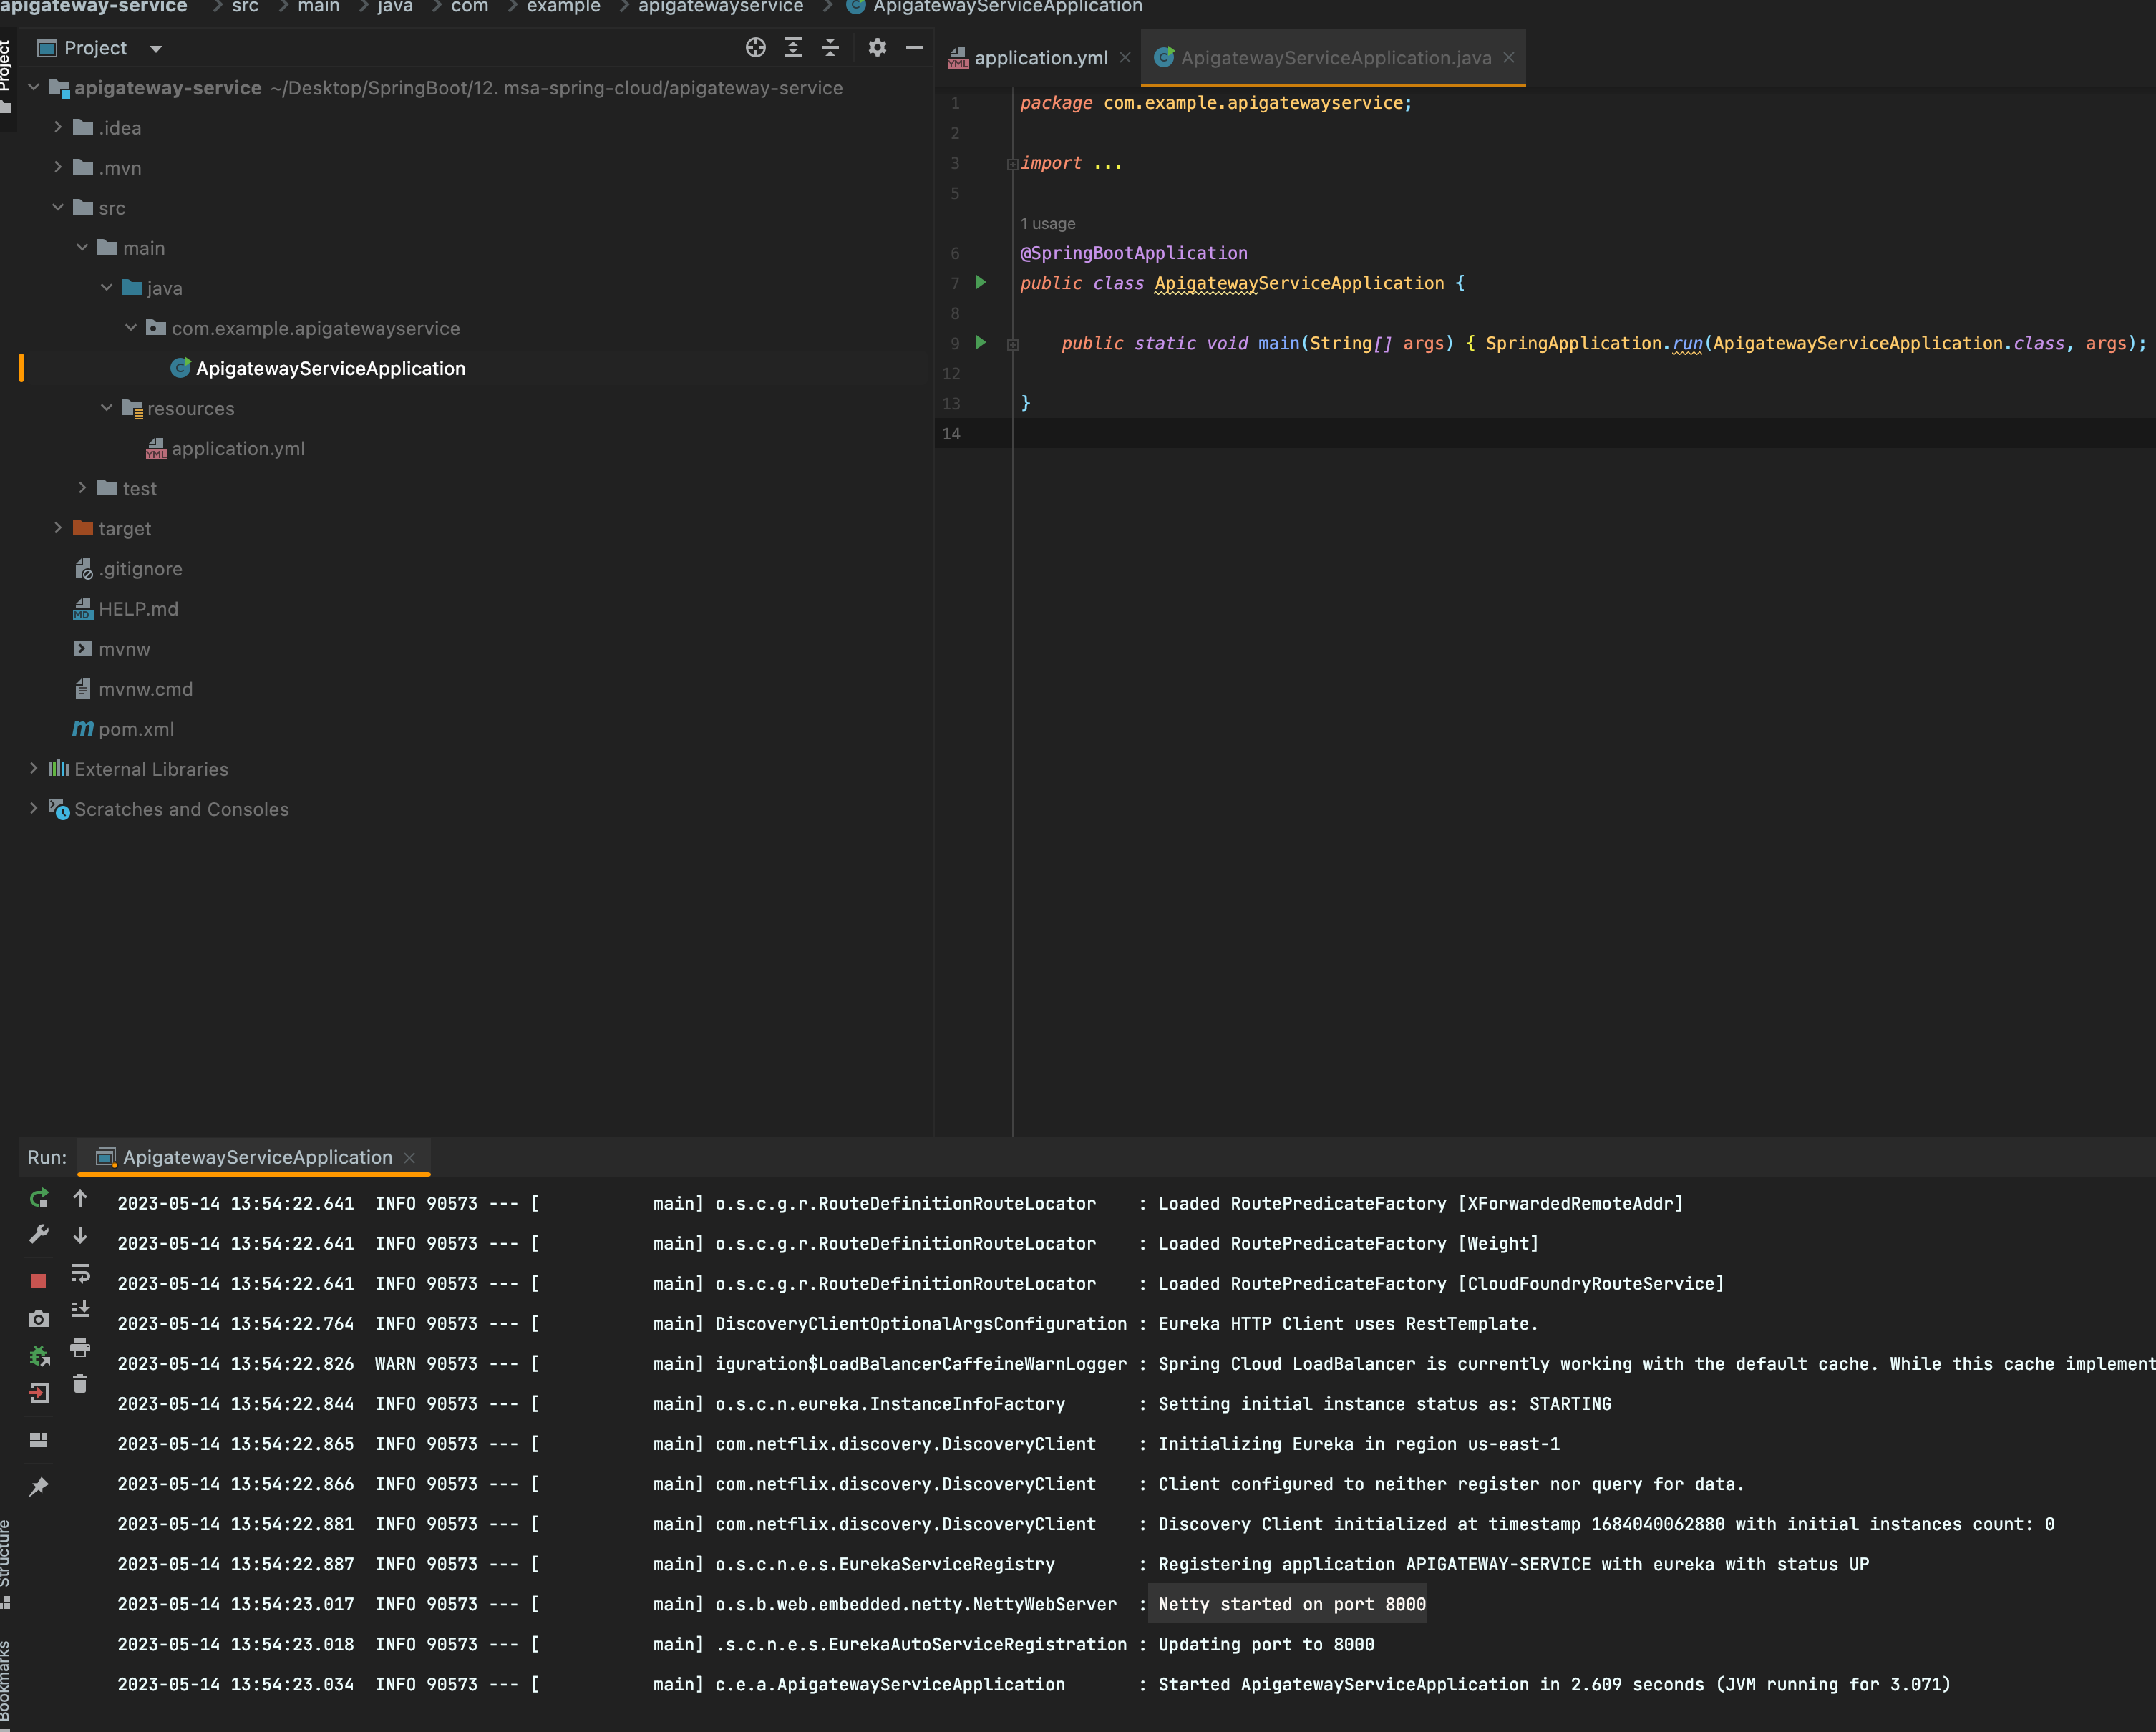Select application.yml in project tree
2156x1732 pixels.
coord(238,449)
